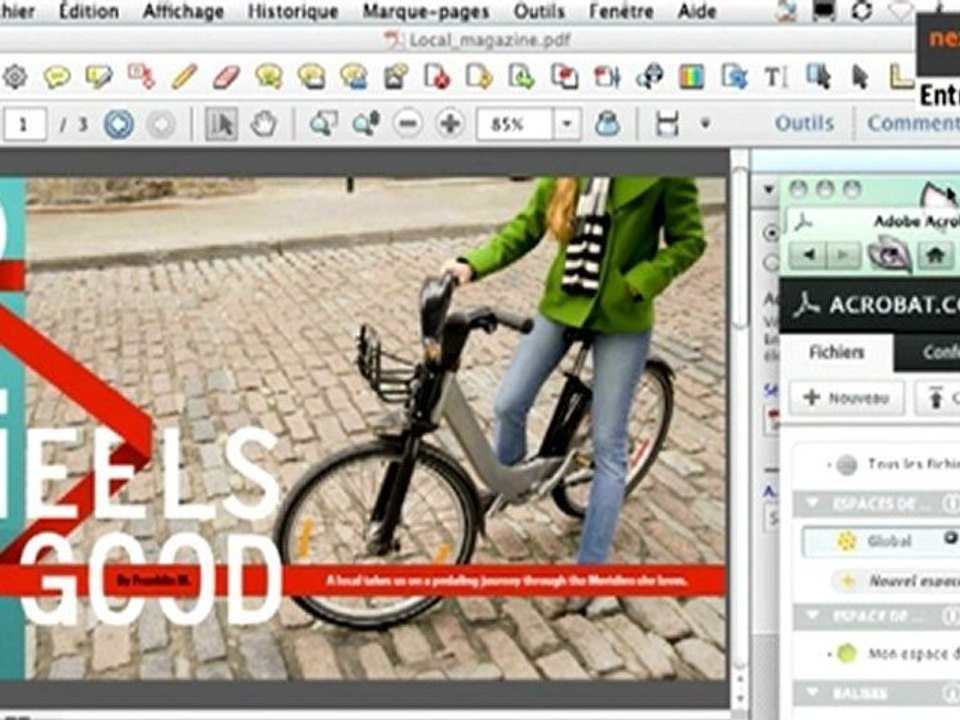
Task: Click the Nouvel espace button
Action: click(899, 580)
